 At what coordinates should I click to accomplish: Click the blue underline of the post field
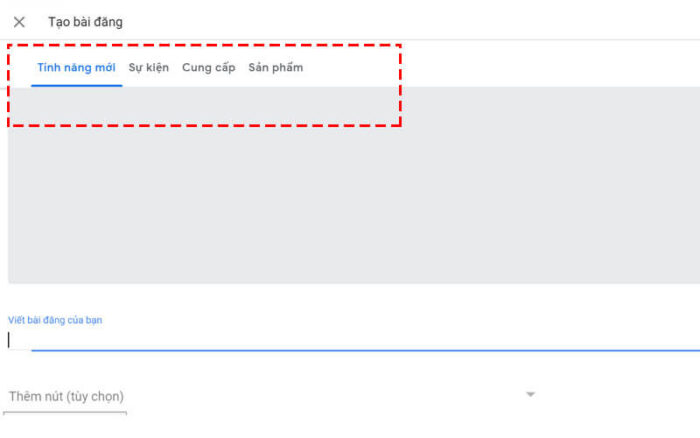[x=365, y=350]
